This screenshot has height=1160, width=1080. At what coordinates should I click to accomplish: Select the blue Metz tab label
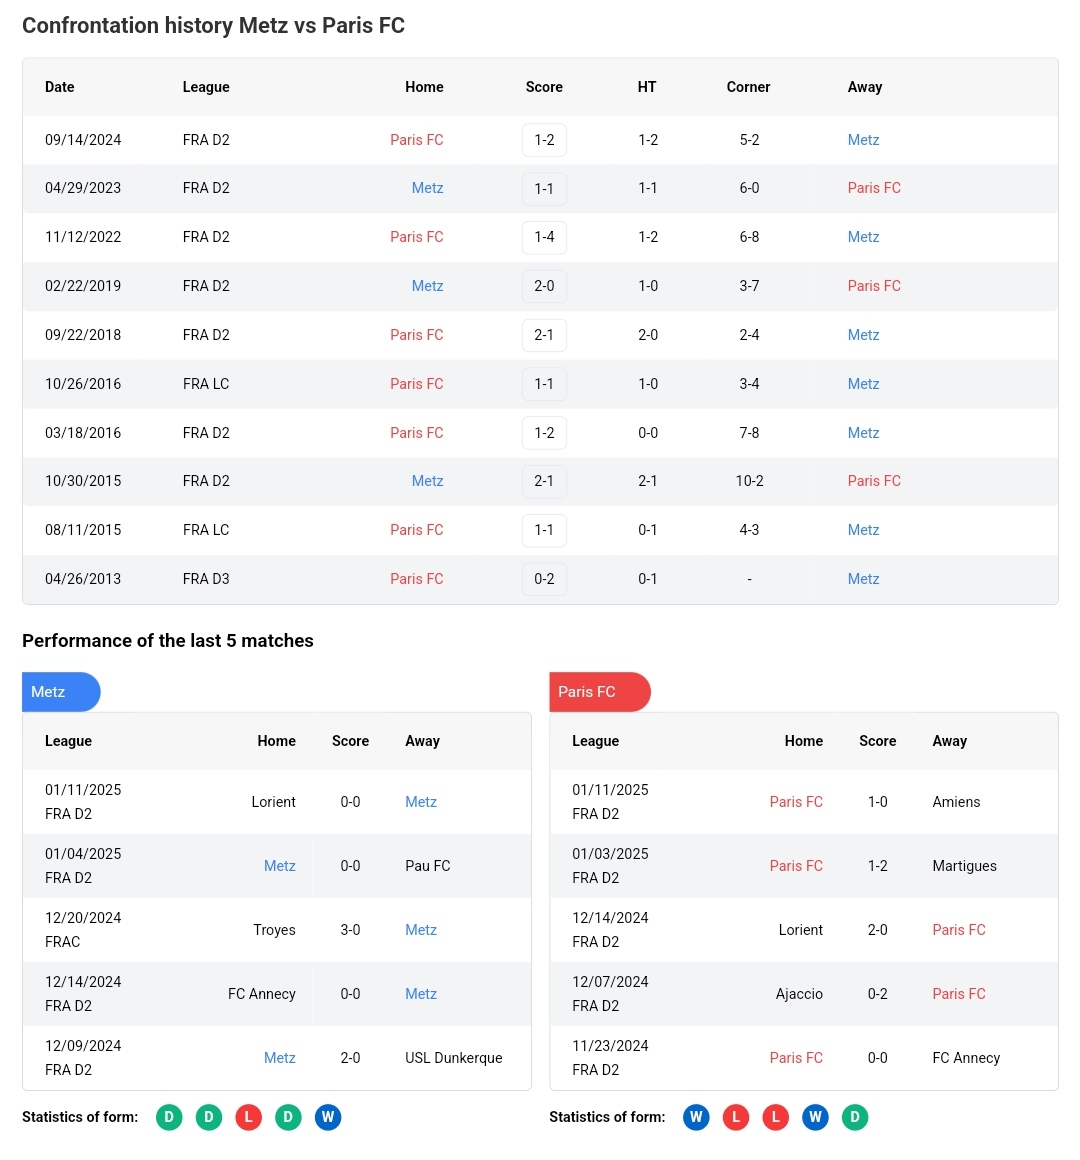click(49, 692)
